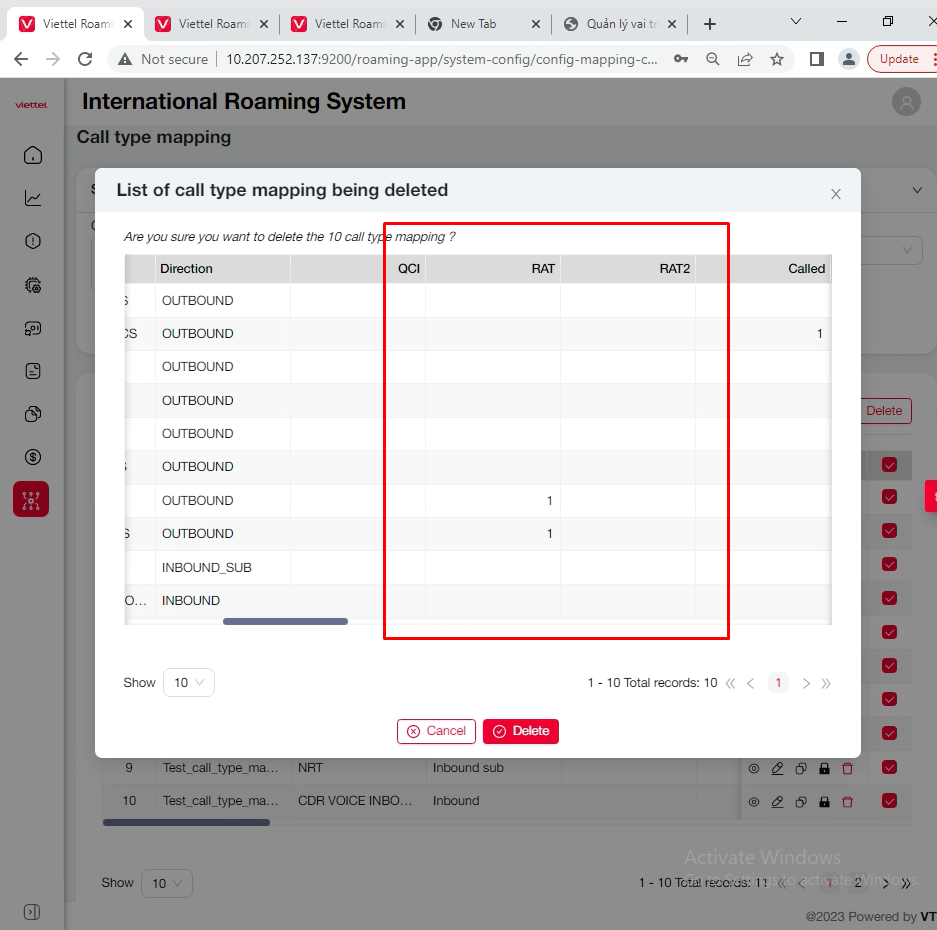Click the red trash icon for row 10

(x=848, y=801)
